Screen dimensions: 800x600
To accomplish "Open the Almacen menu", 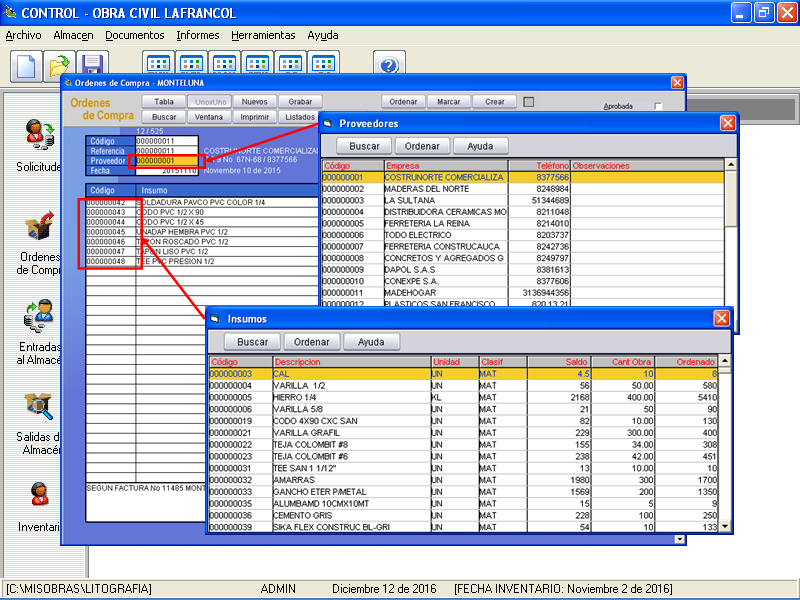I will pos(73,35).
